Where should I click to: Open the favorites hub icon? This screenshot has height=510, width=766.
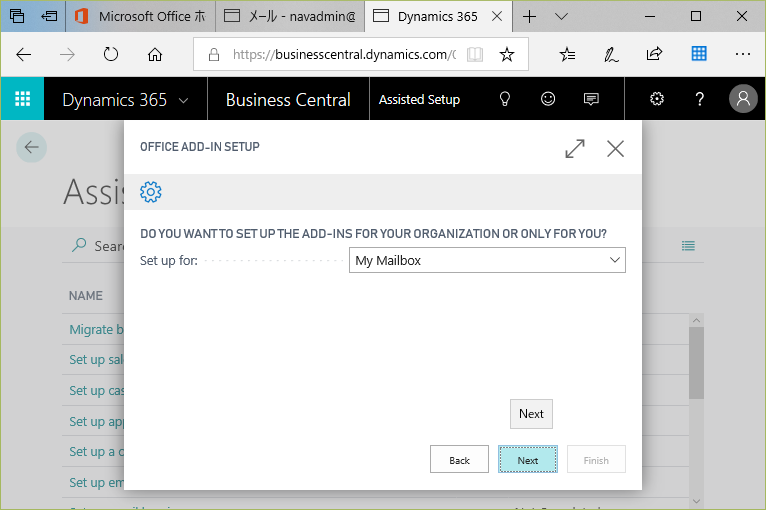568,54
